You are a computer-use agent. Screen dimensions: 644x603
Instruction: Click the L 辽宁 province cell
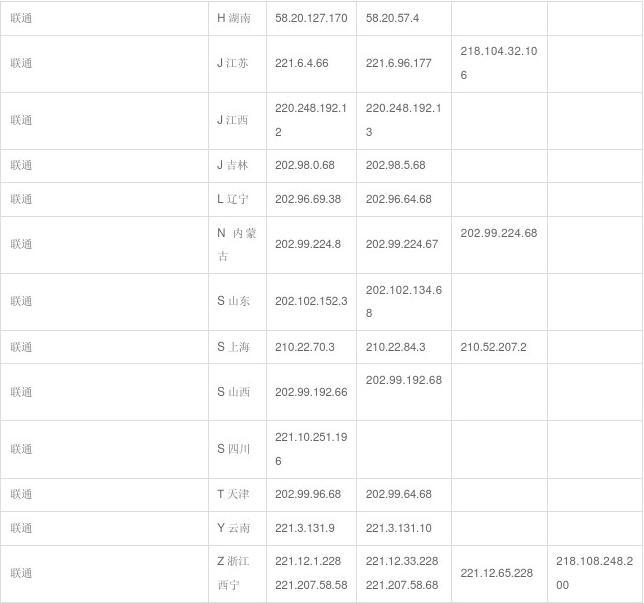234,199
